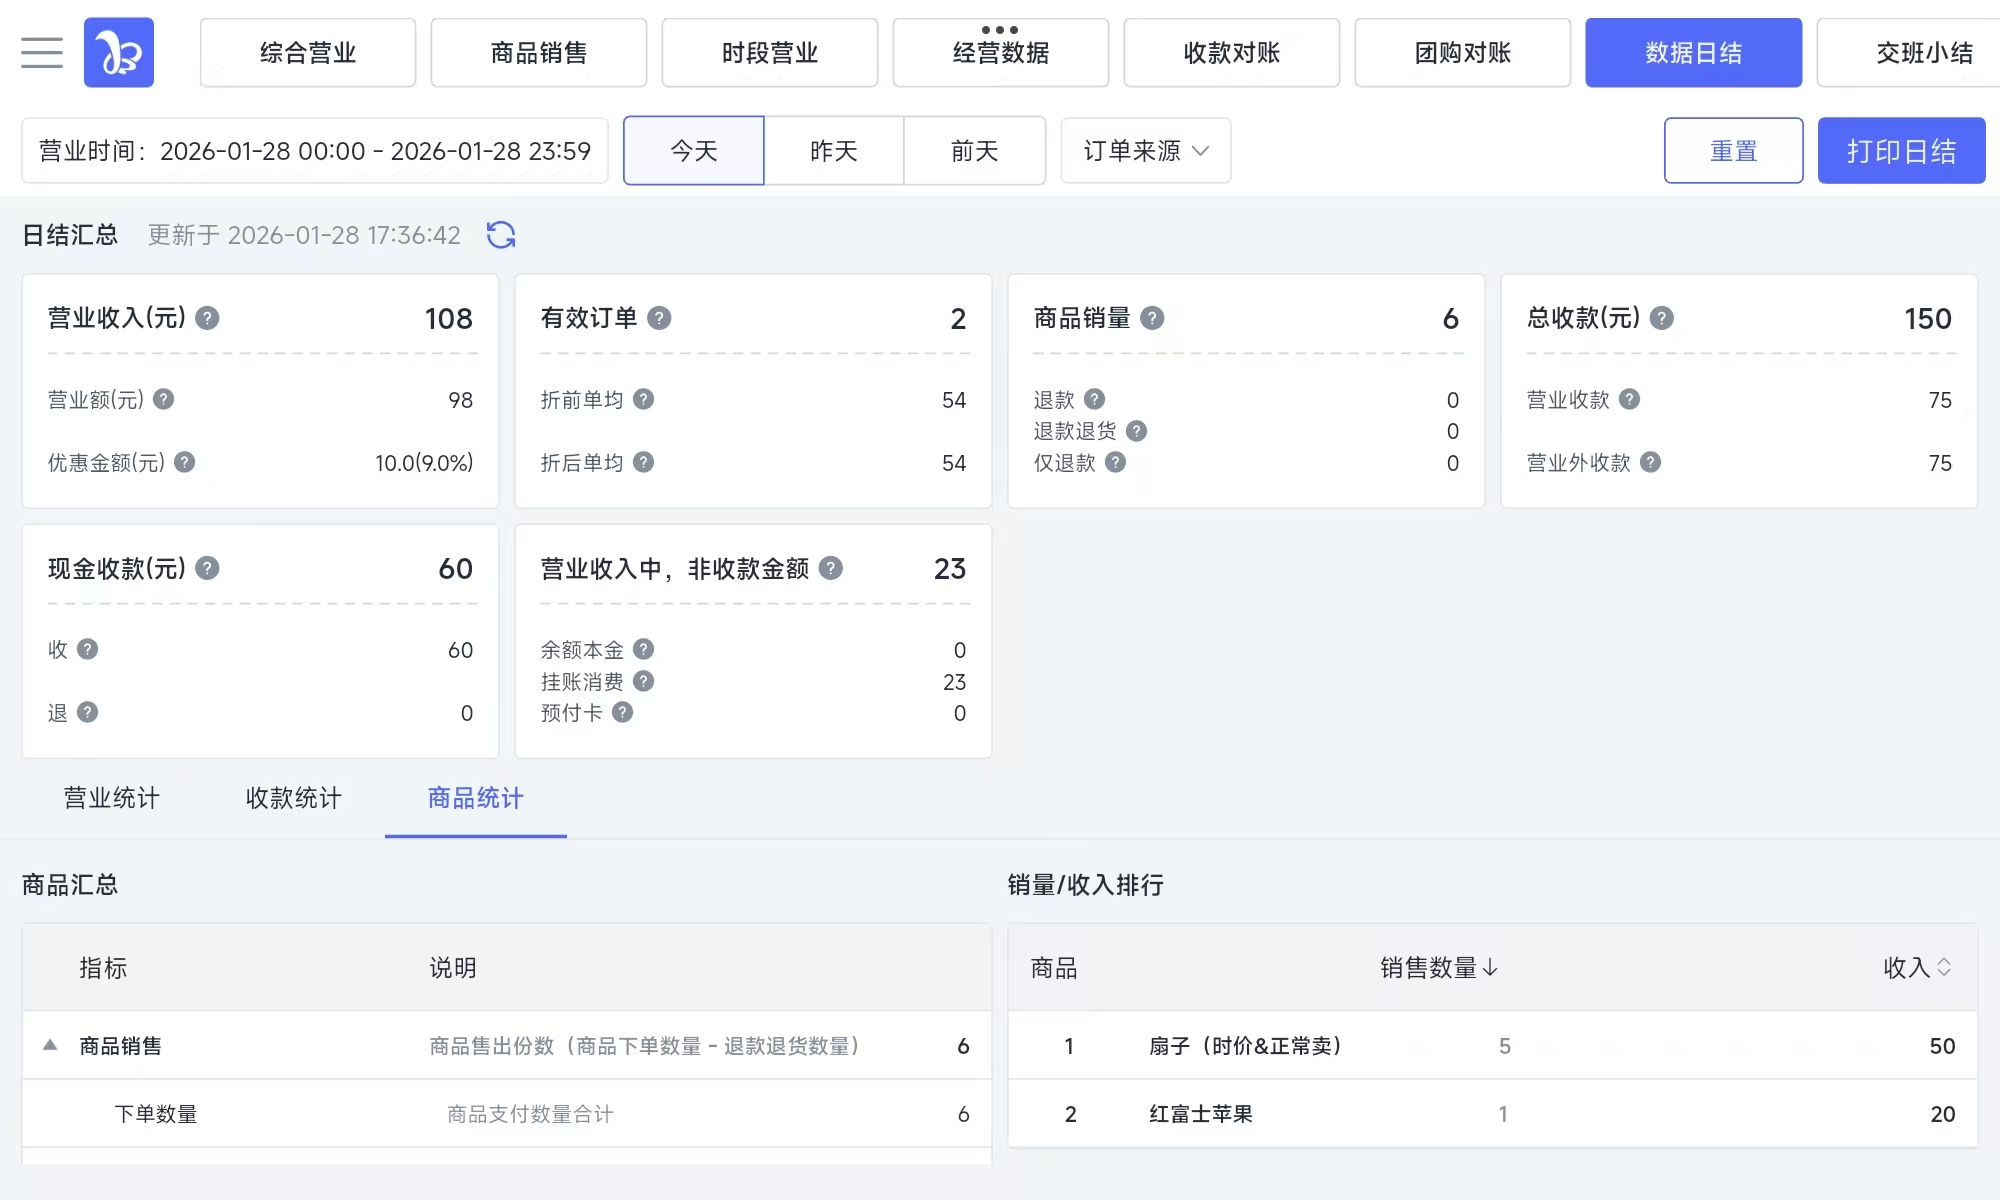Screen dimensions: 2000x1200
Task: Refresh the daily summary data
Action: click(x=501, y=235)
